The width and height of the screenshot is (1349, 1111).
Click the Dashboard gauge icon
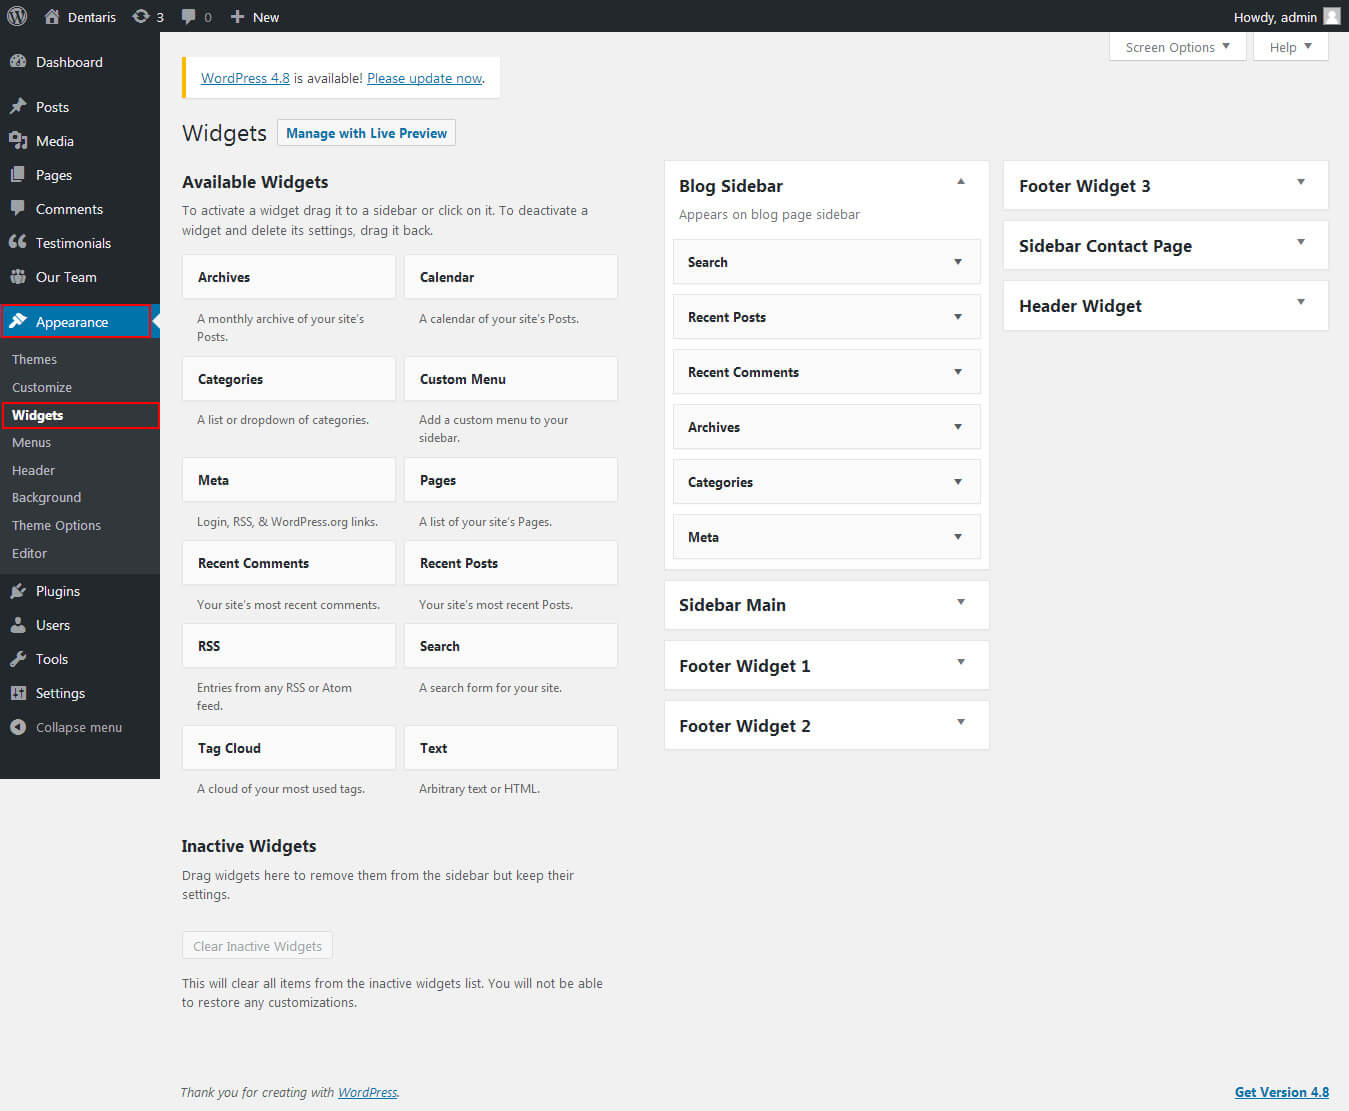click(18, 61)
